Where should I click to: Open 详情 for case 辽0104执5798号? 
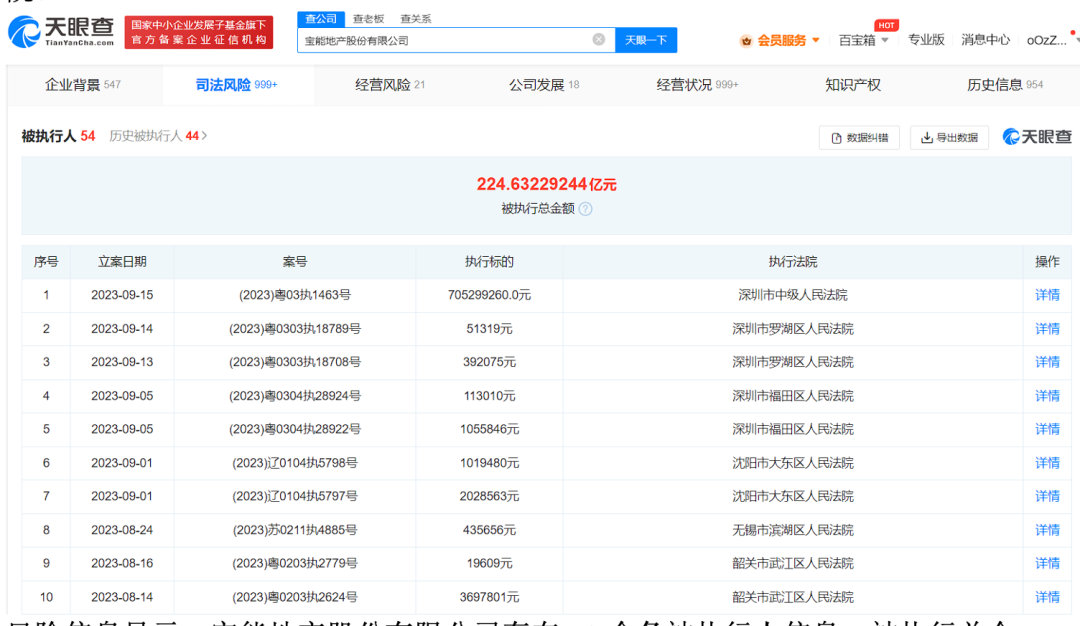1047,463
